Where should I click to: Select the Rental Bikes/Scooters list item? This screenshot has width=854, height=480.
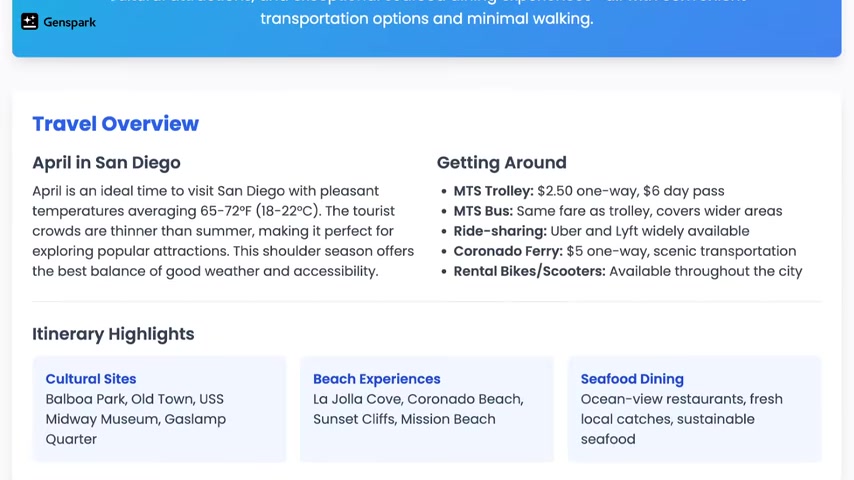point(627,271)
